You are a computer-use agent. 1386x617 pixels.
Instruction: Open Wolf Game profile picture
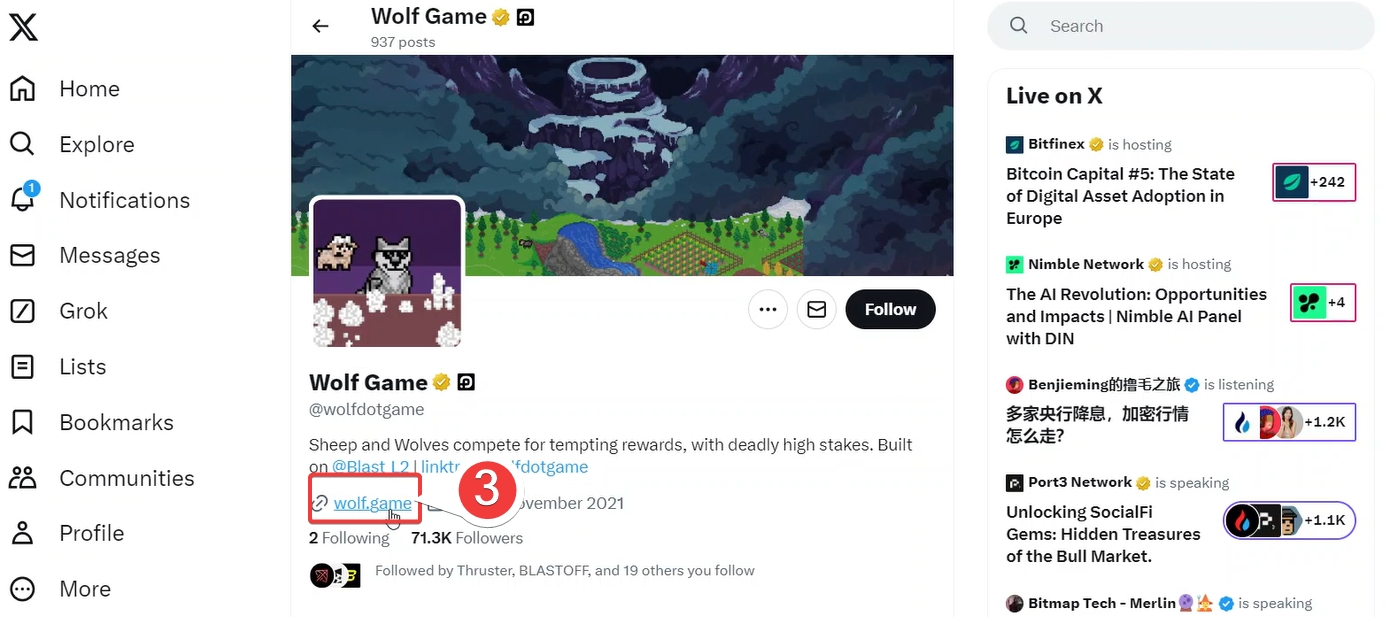(x=387, y=272)
